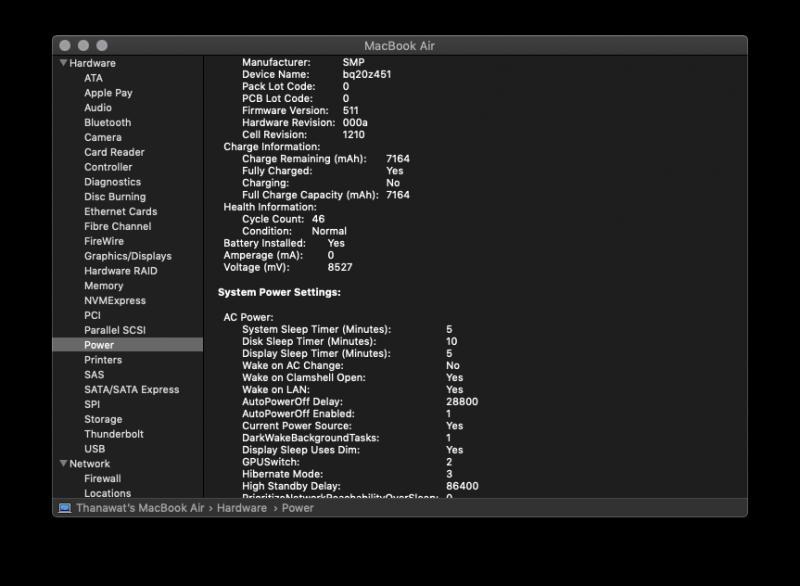Select the Hardware Revision value 000a

click(x=355, y=122)
